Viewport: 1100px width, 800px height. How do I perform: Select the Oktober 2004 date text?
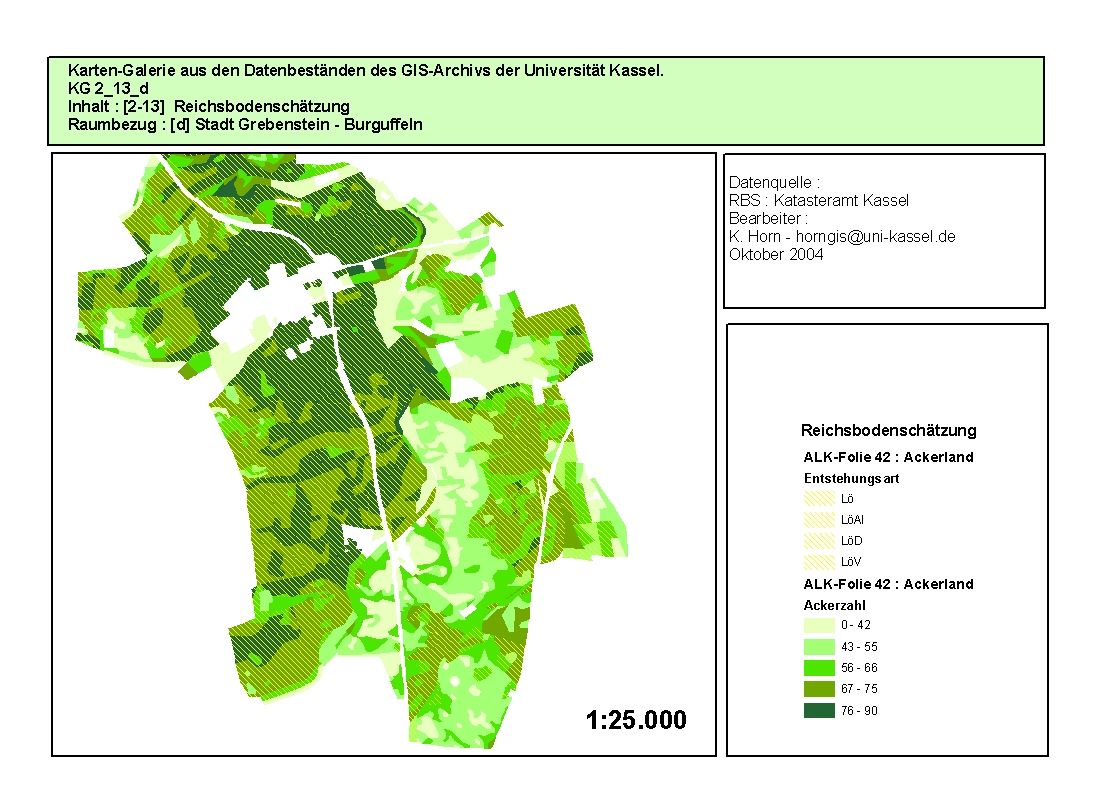coord(776,255)
